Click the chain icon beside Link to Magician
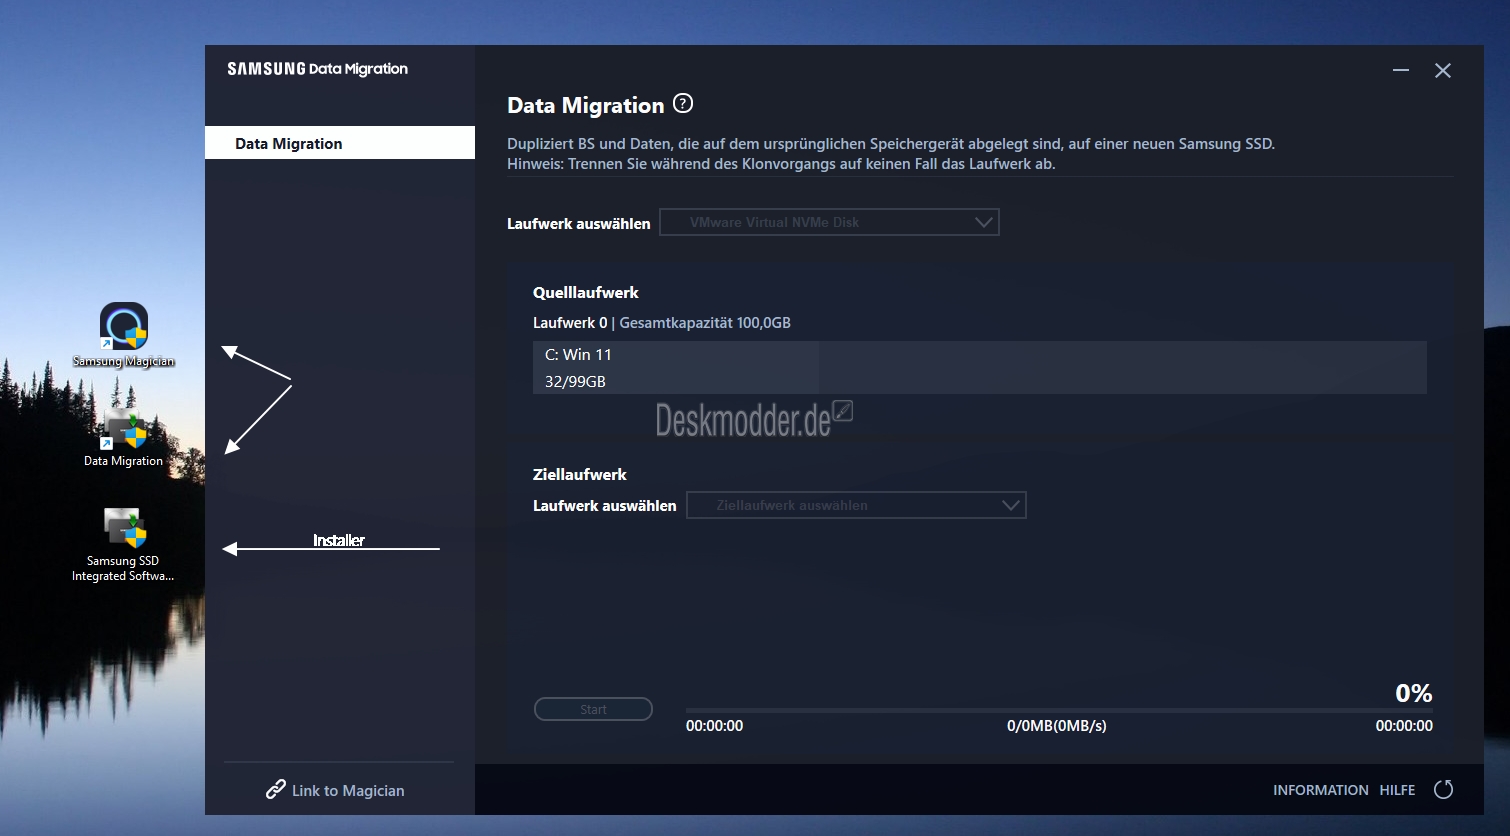 point(276,790)
